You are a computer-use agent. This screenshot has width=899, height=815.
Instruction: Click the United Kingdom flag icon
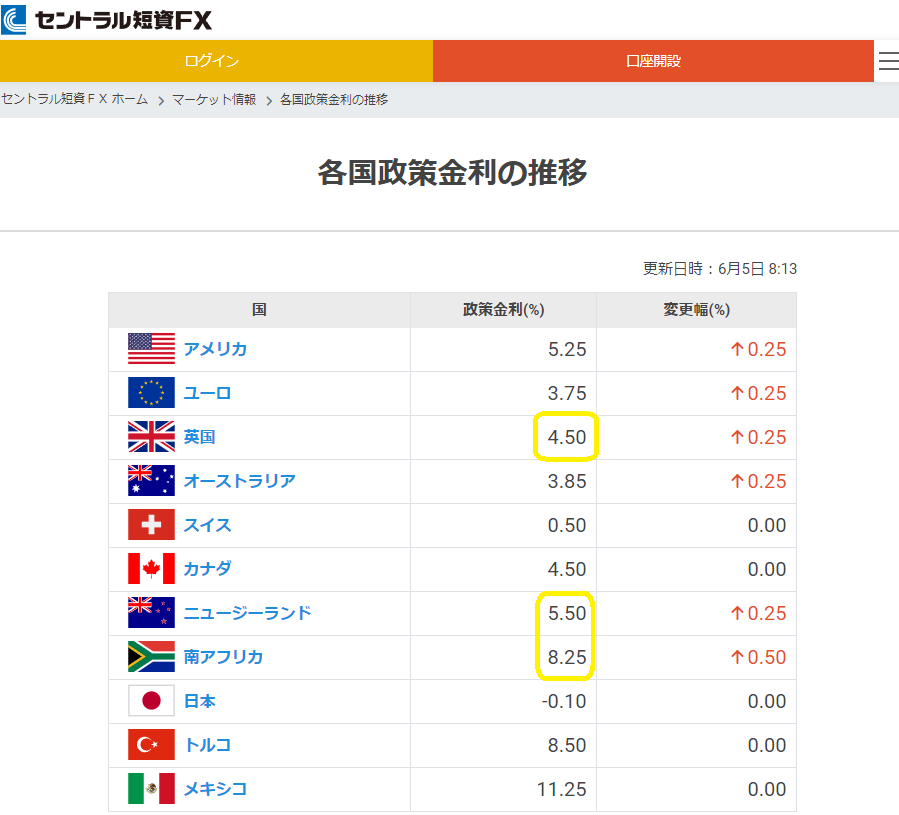(151, 437)
